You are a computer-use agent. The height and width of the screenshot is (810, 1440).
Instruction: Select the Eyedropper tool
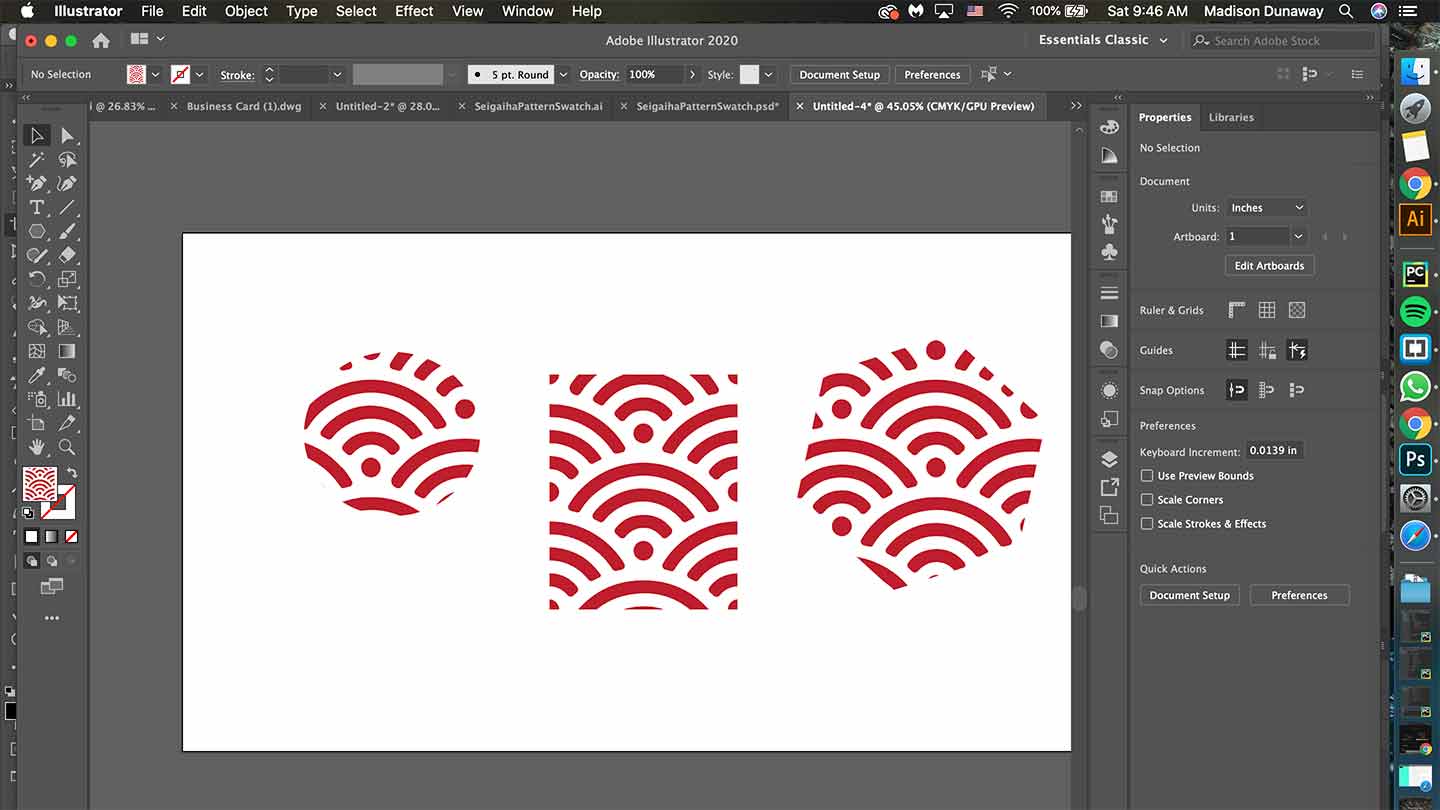37,375
